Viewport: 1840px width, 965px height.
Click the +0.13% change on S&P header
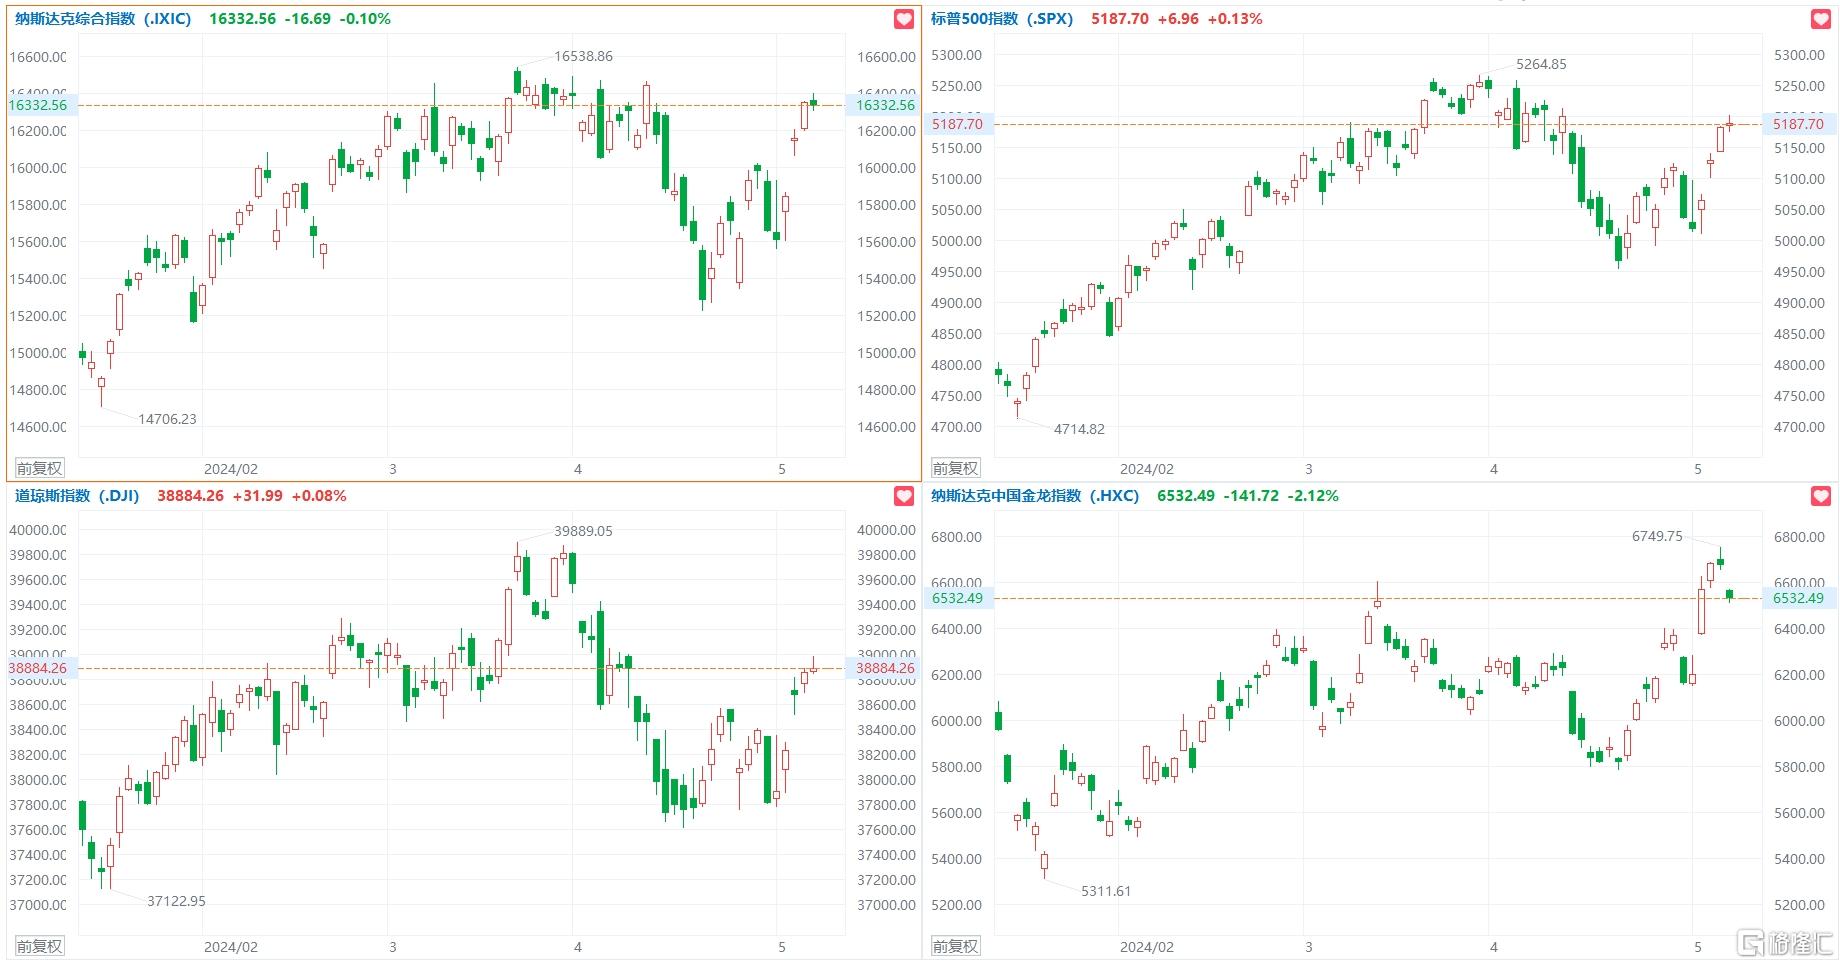pyautogui.click(x=1235, y=19)
